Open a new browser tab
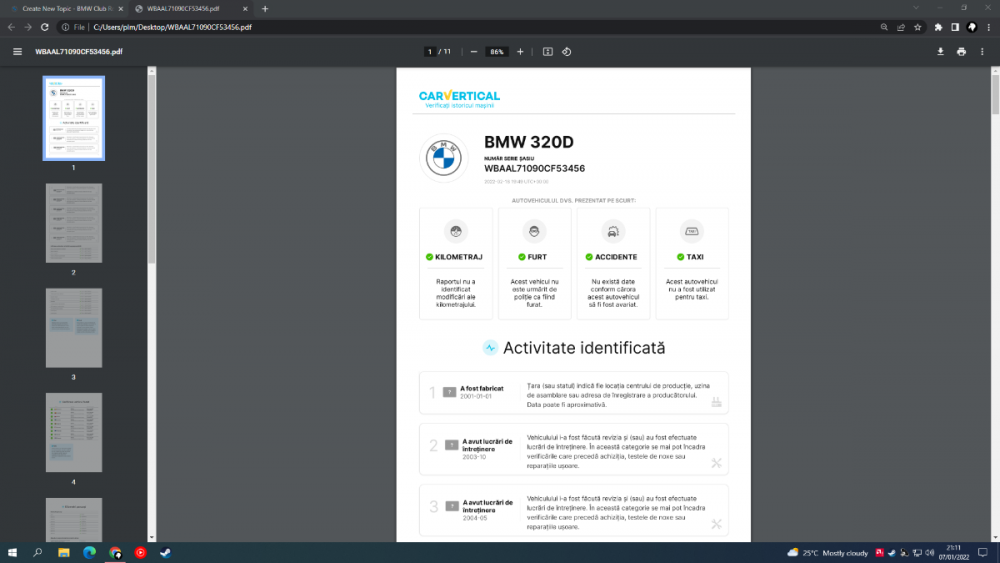 coord(265,9)
